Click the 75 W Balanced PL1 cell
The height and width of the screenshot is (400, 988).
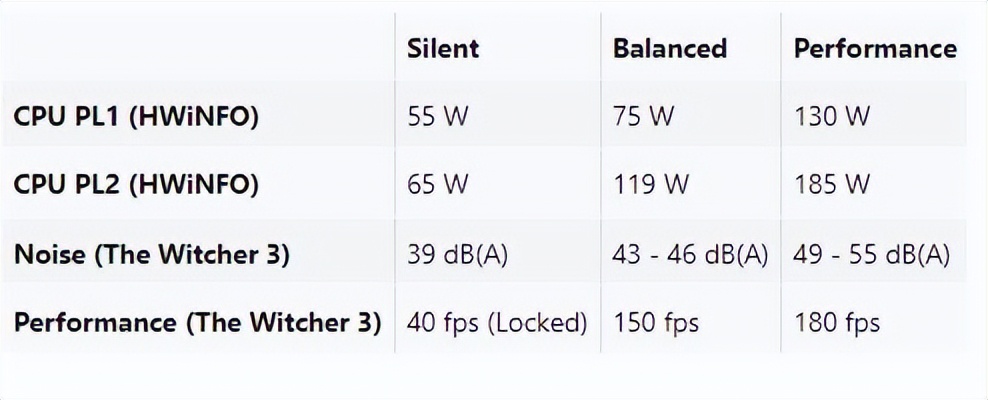(643, 116)
